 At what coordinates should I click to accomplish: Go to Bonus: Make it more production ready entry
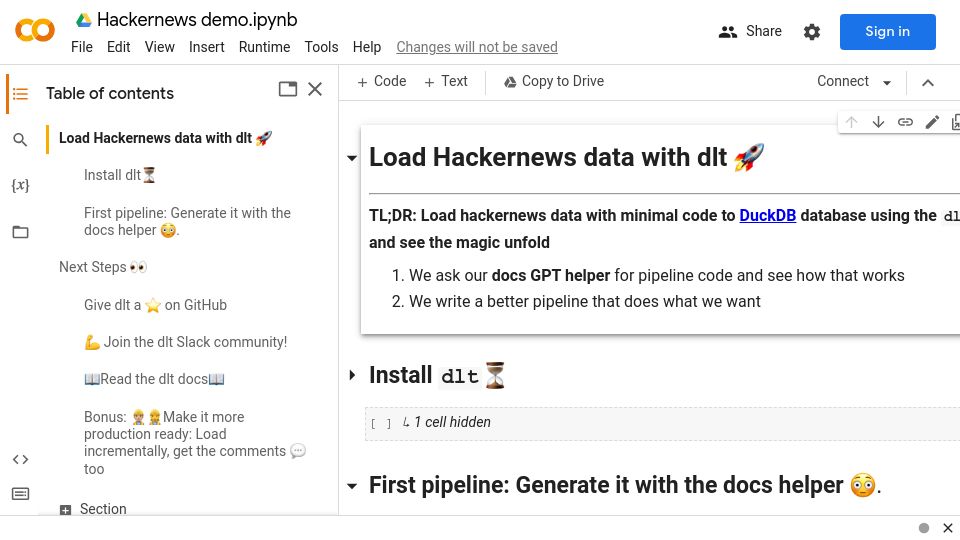coord(195,443)
